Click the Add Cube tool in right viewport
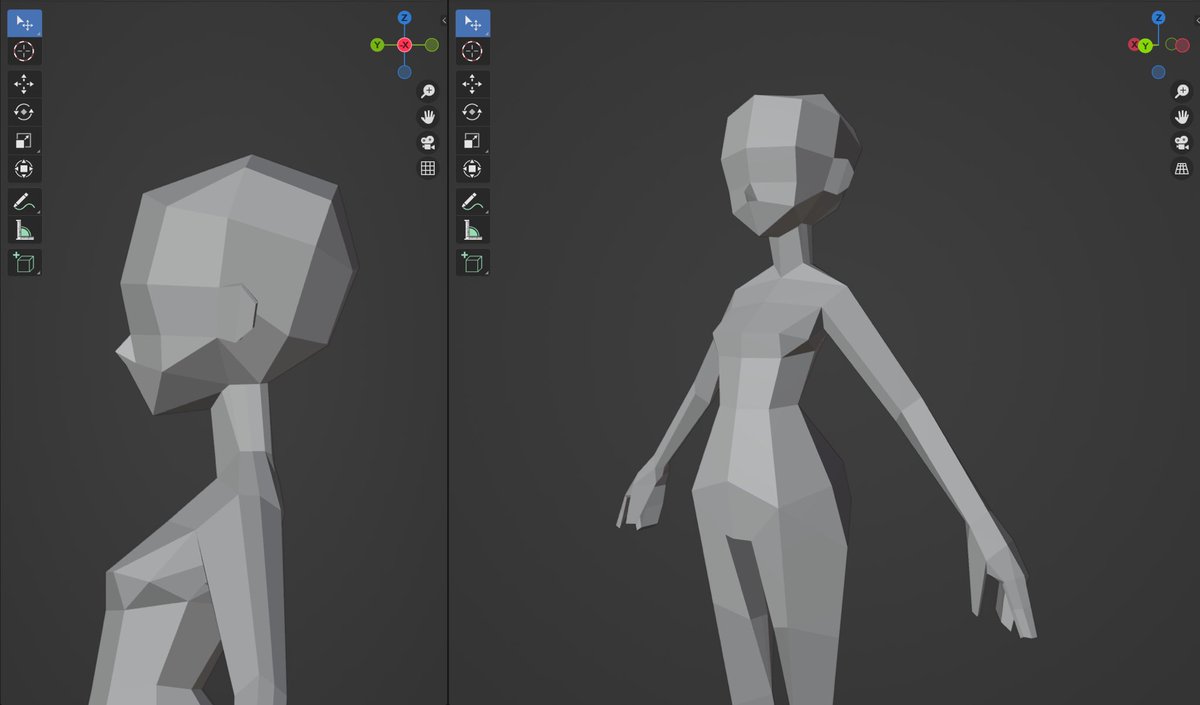The width and height of the screenshot is (1200, 705). click(x=472, y=263)
